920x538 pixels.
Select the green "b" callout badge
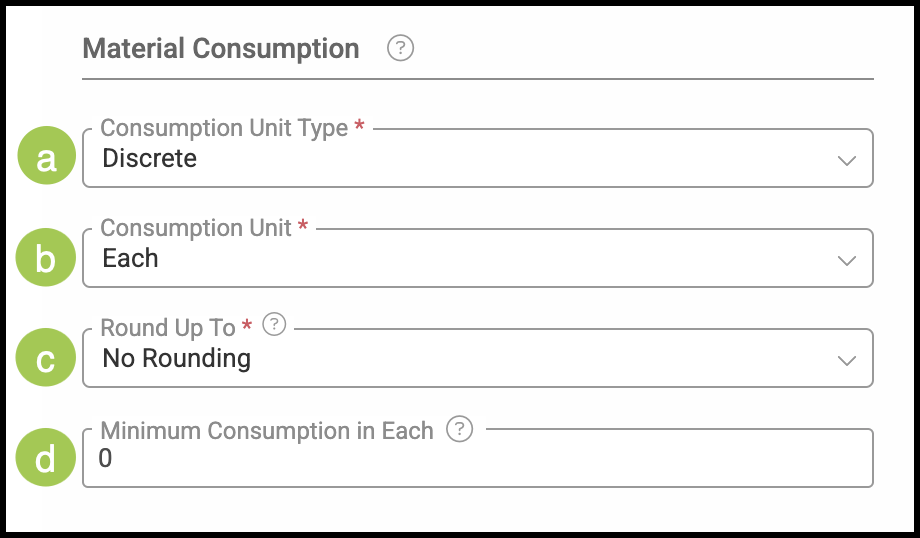click(47, 258)
